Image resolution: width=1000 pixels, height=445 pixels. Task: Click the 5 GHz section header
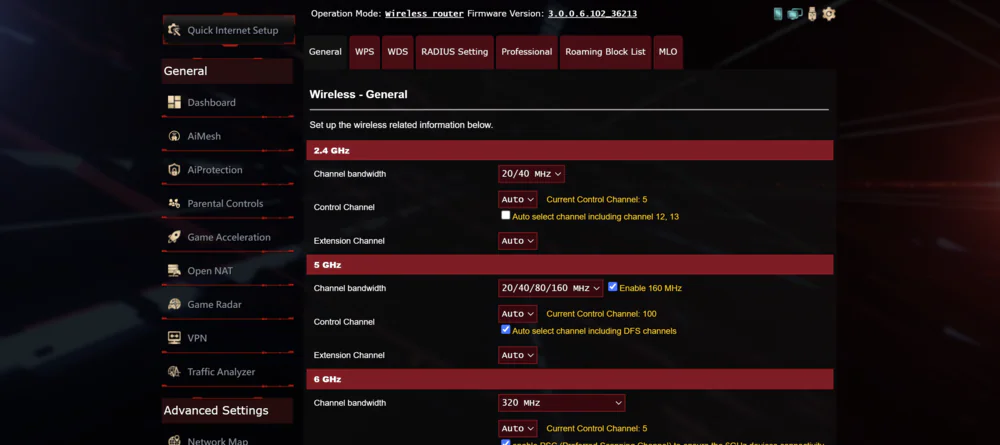coord(570,265)
